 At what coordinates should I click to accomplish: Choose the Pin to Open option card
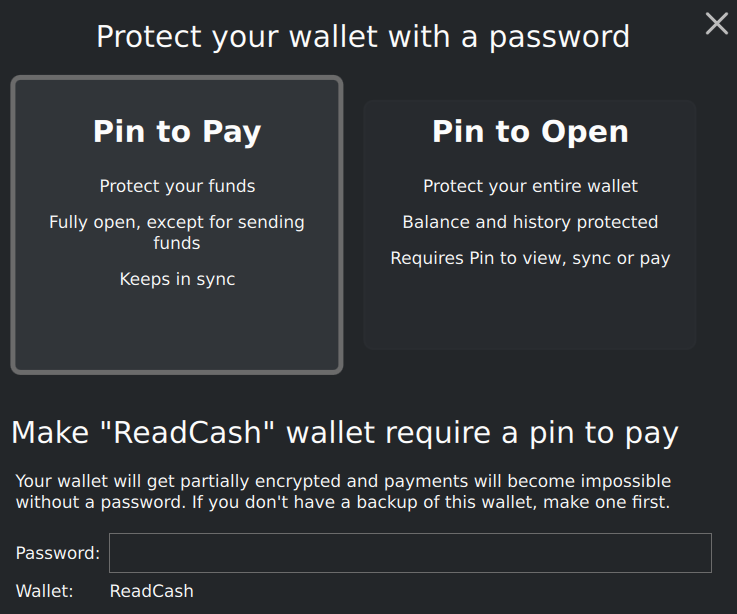(530, 225)
